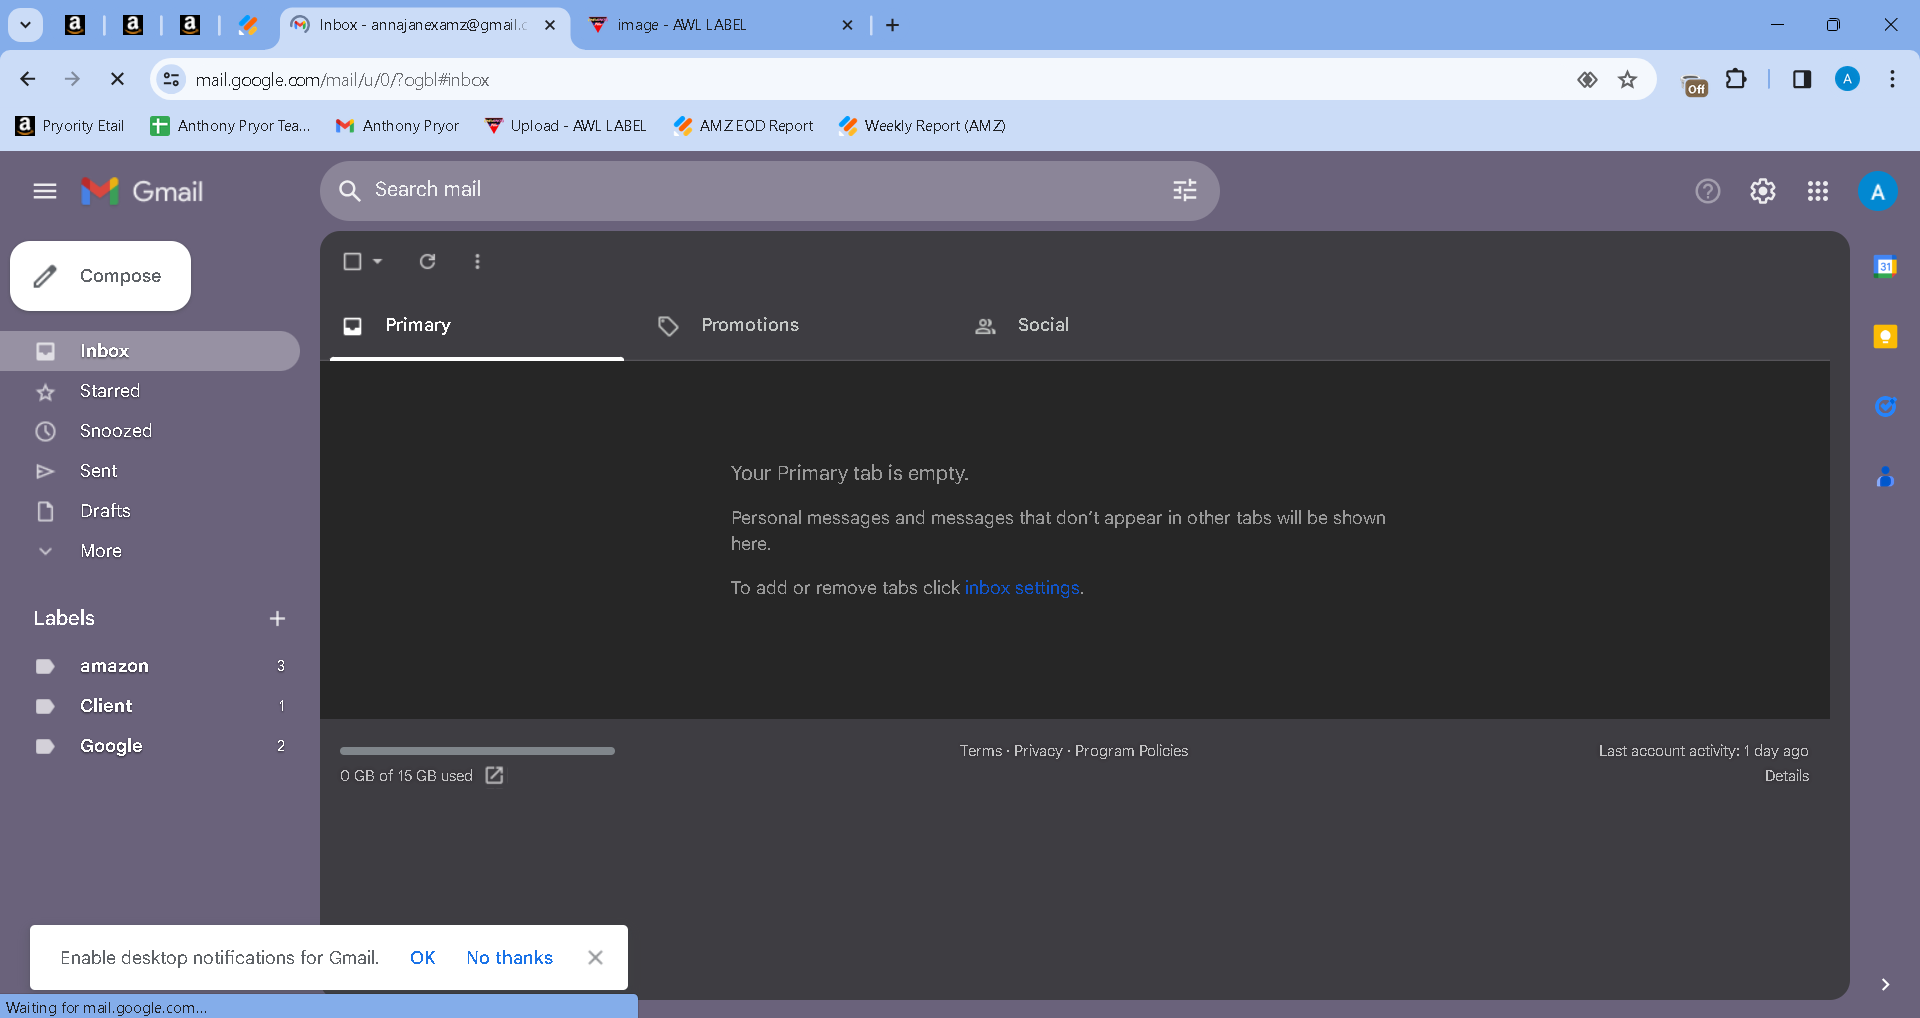Click the inbox settings link
This screenshot has height=1018, width=1920.
[x=1022, y=588]
